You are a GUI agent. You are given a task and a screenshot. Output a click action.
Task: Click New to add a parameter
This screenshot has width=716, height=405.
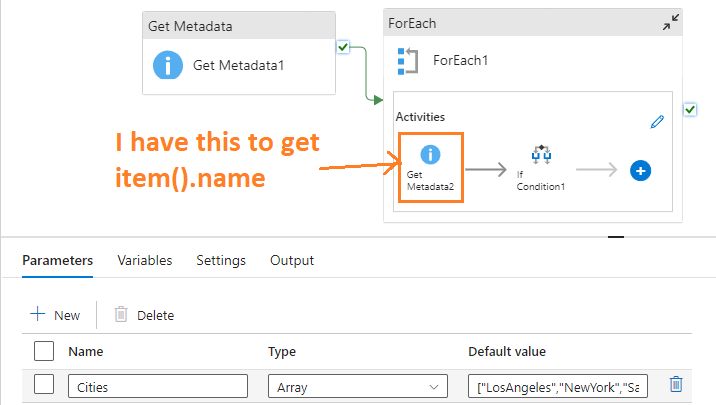55,315
